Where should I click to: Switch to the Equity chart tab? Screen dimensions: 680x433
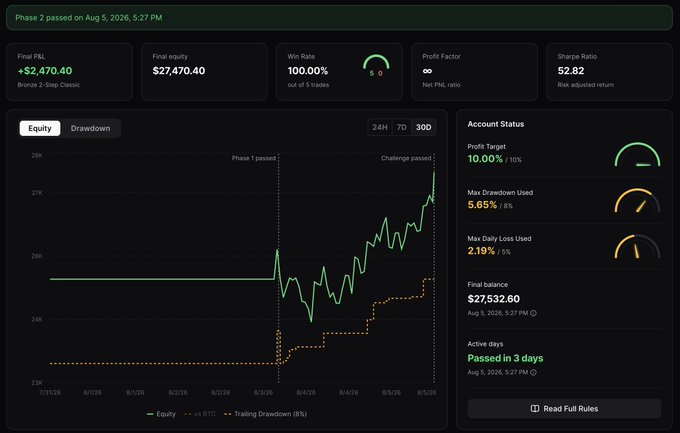coord(40,128)
